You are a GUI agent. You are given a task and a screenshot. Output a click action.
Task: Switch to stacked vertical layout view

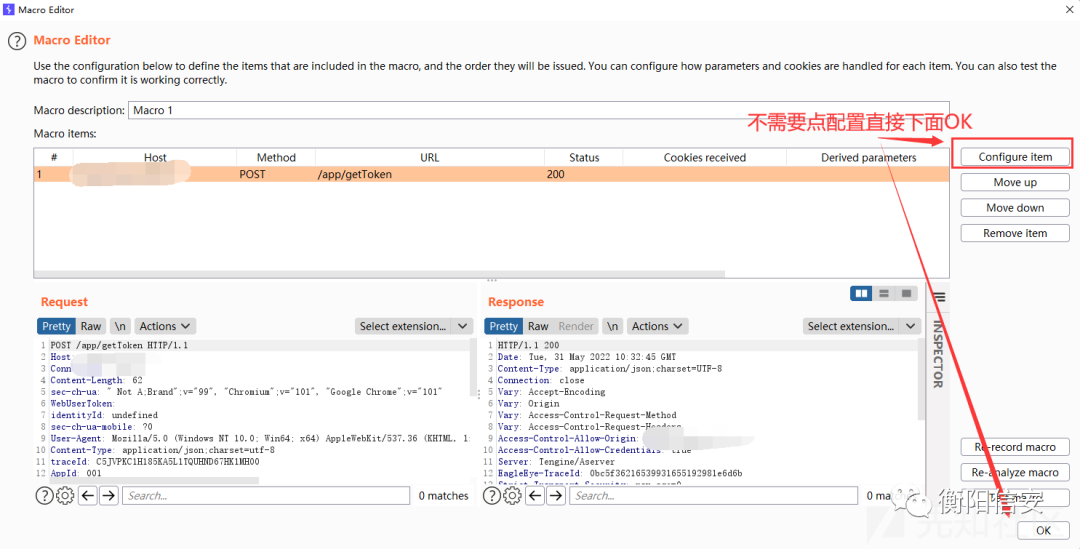tap(883, 293)
